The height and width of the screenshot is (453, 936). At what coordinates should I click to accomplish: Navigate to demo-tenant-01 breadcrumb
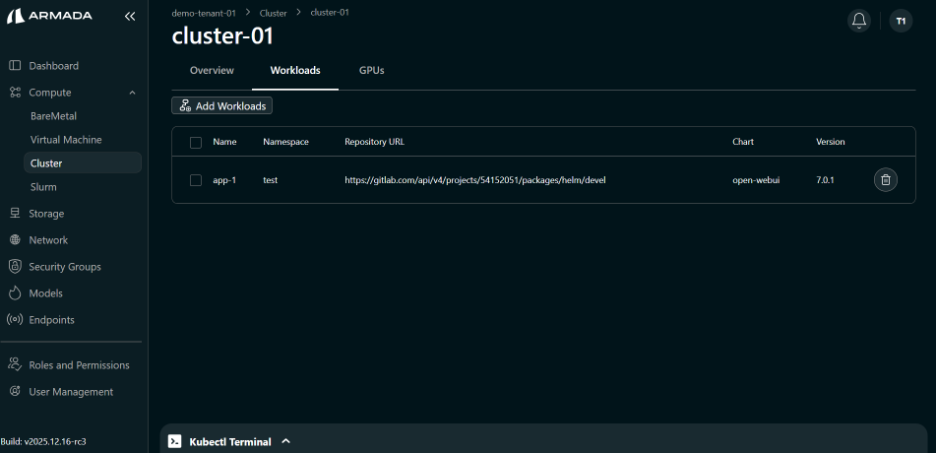(204, 13)
